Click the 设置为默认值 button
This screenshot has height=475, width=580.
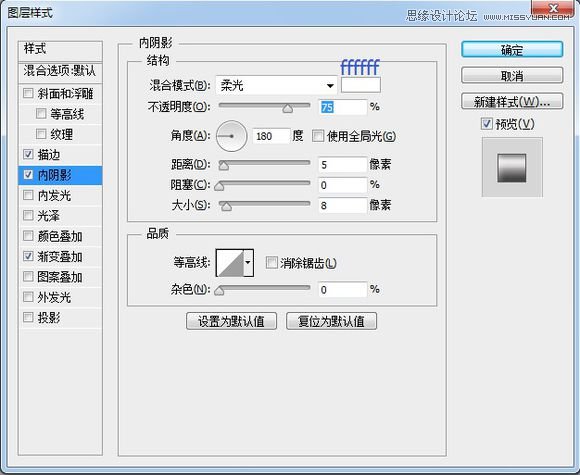pyautogui.click(x=232, y=321)
